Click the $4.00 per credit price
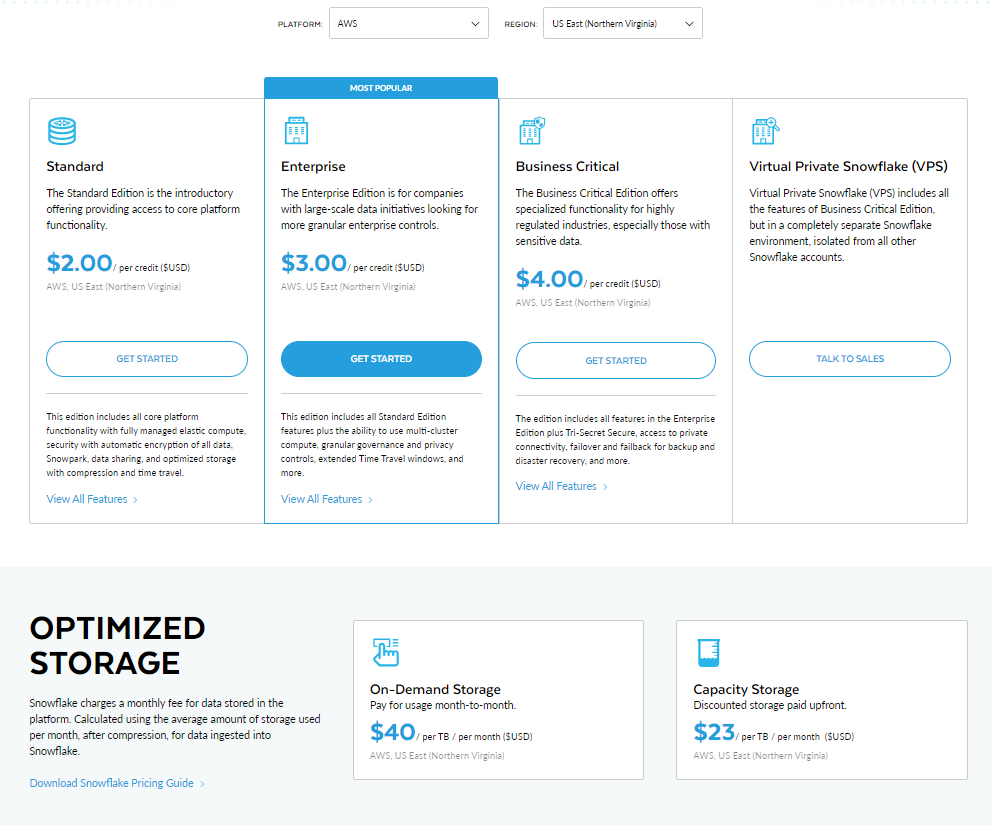Screen dimensions: 992x825 (x=548, y=278)
